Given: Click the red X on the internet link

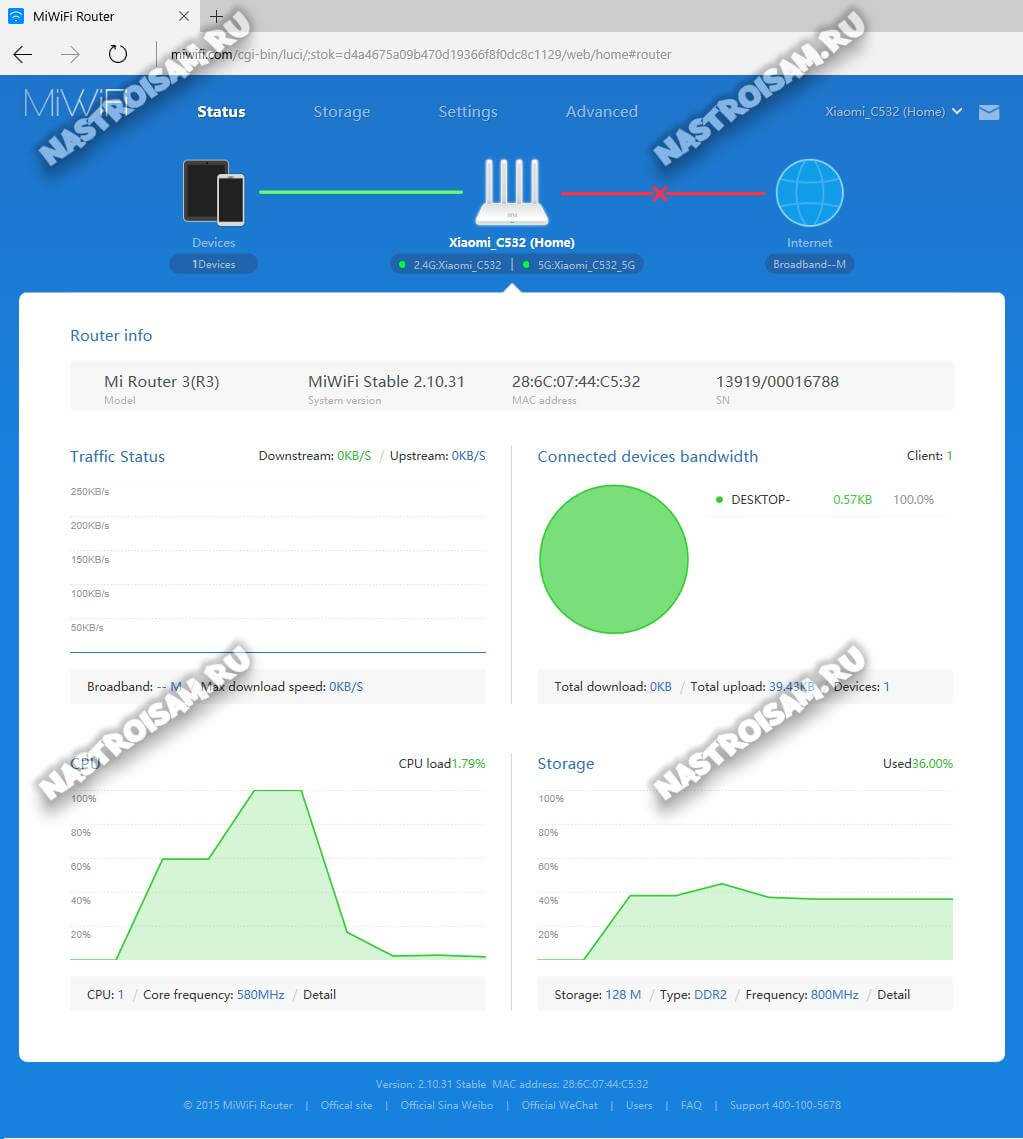Looking at the screenshot, I should pos(660,193).
